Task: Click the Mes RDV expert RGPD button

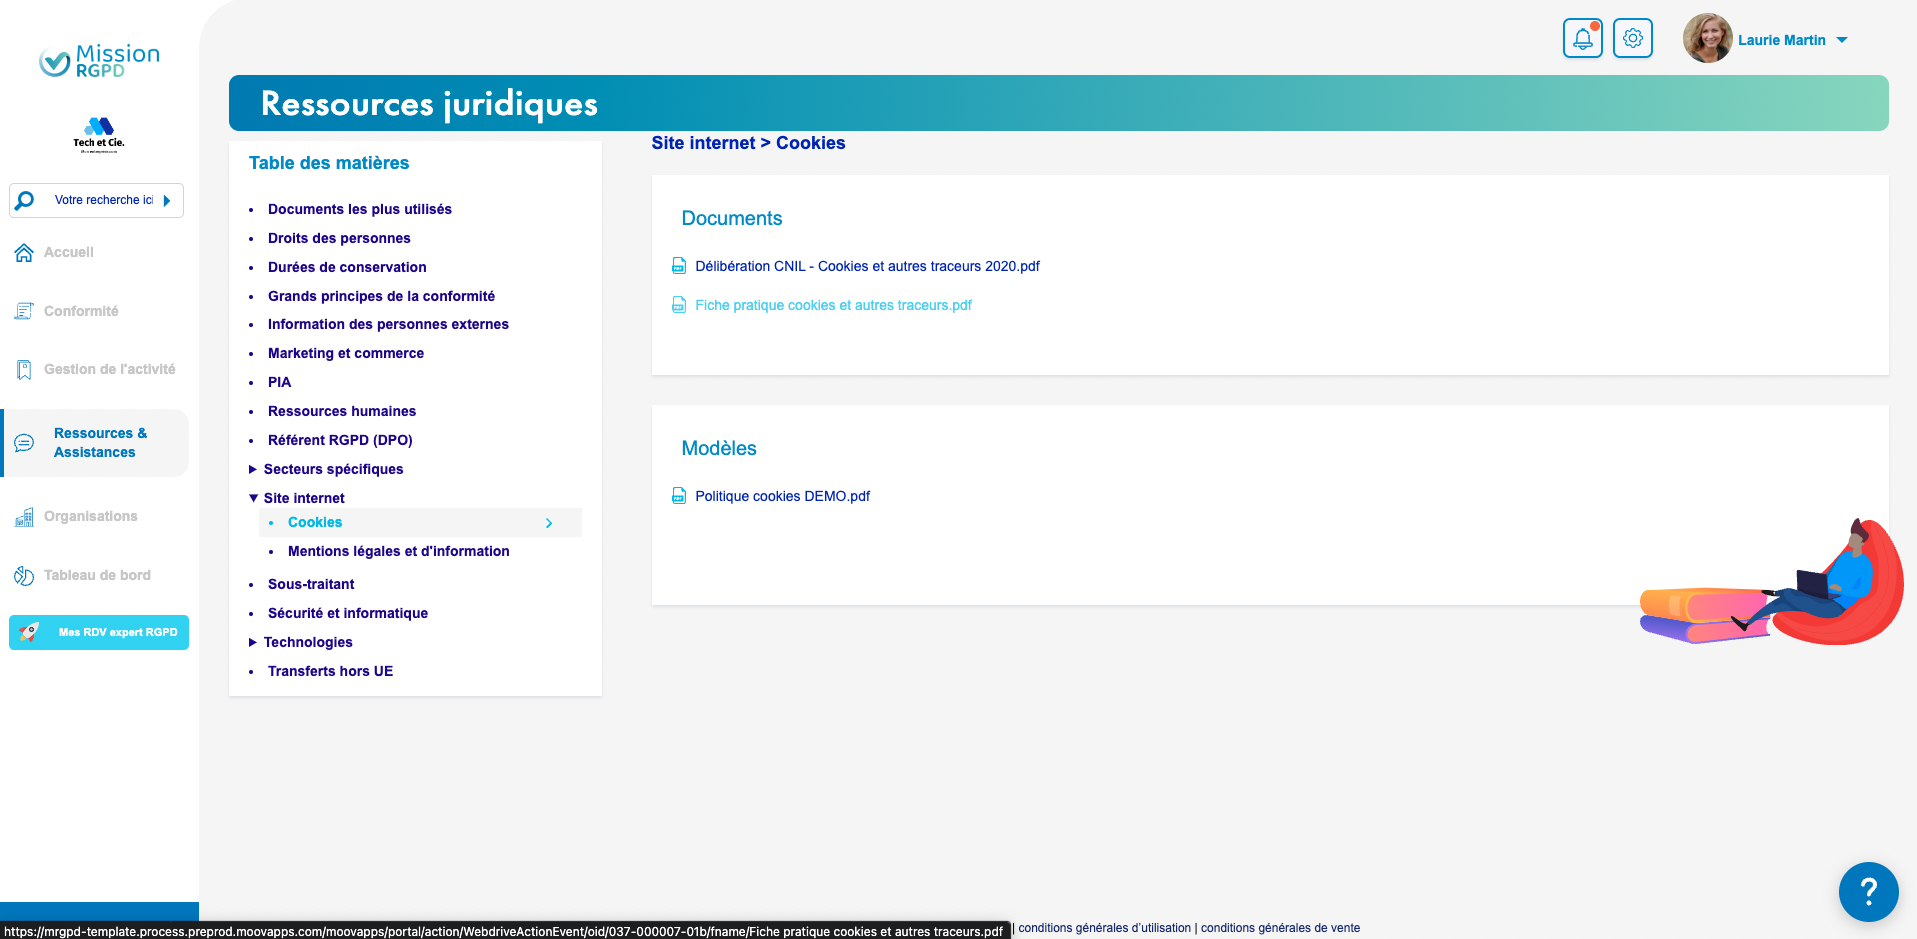Action: tap(99, 632)
